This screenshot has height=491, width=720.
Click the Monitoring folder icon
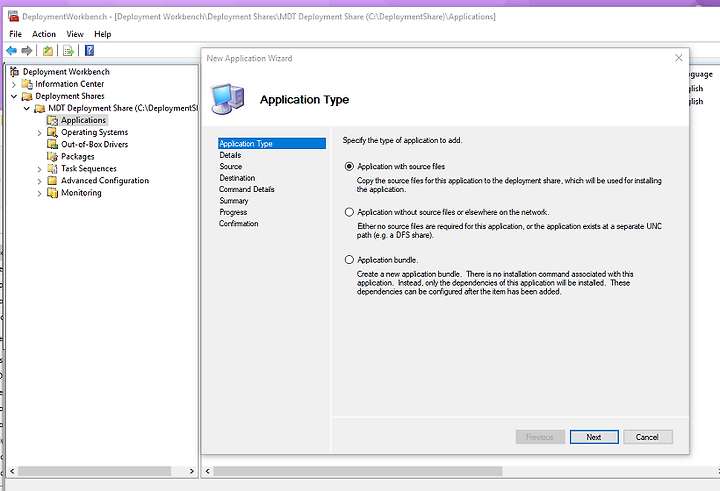[x=52, y=192]
